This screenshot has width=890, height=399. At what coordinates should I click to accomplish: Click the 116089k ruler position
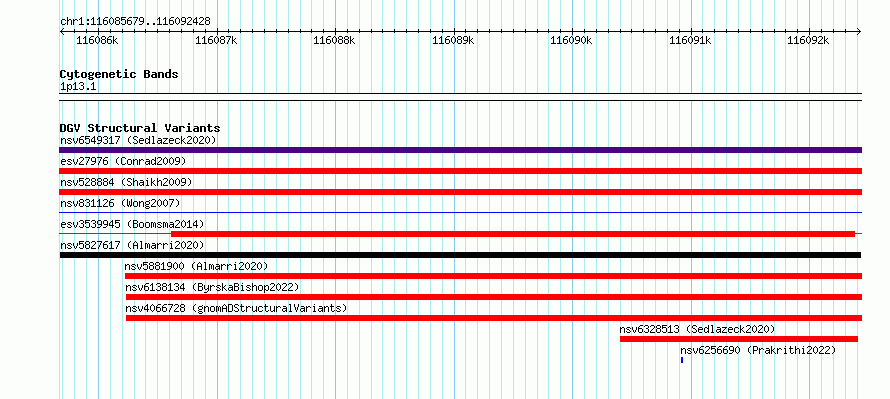(x=453, y=40)
